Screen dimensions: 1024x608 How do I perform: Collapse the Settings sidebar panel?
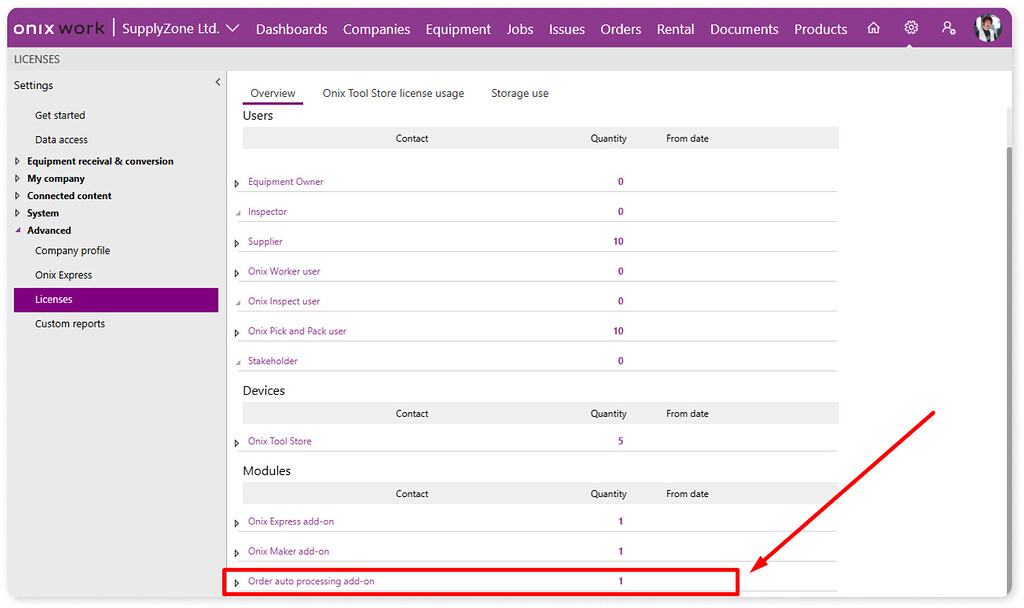pyautogui.click(x=219, y=84)
